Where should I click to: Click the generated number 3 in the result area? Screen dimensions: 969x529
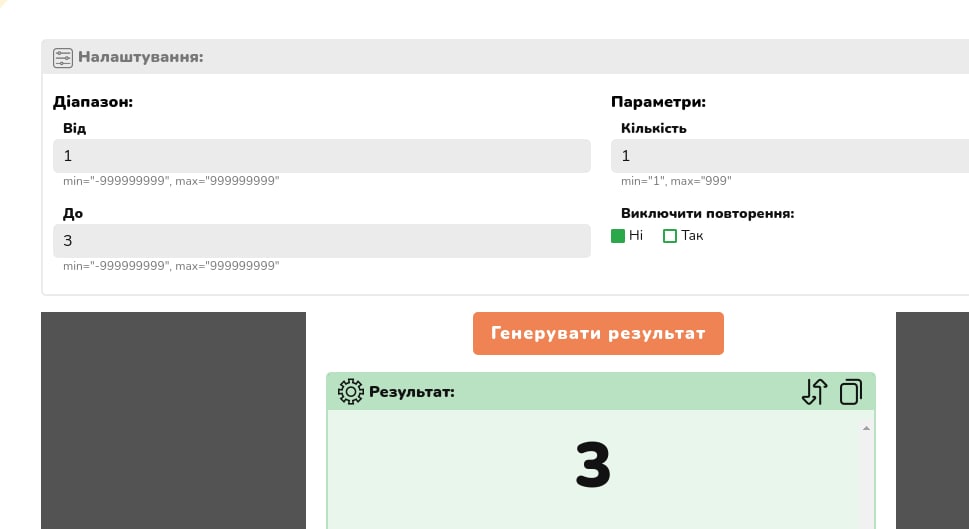point(593,465)
